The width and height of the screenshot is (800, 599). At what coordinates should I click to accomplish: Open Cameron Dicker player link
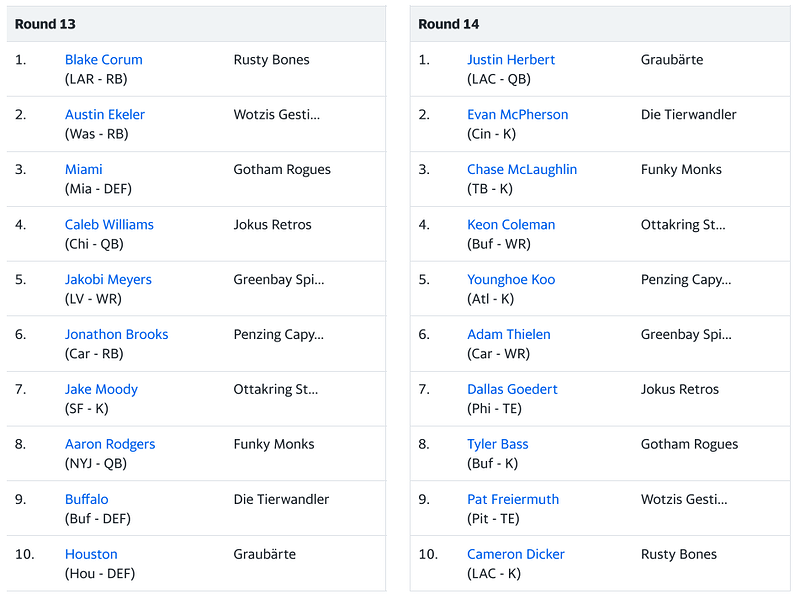pos(516,555)
